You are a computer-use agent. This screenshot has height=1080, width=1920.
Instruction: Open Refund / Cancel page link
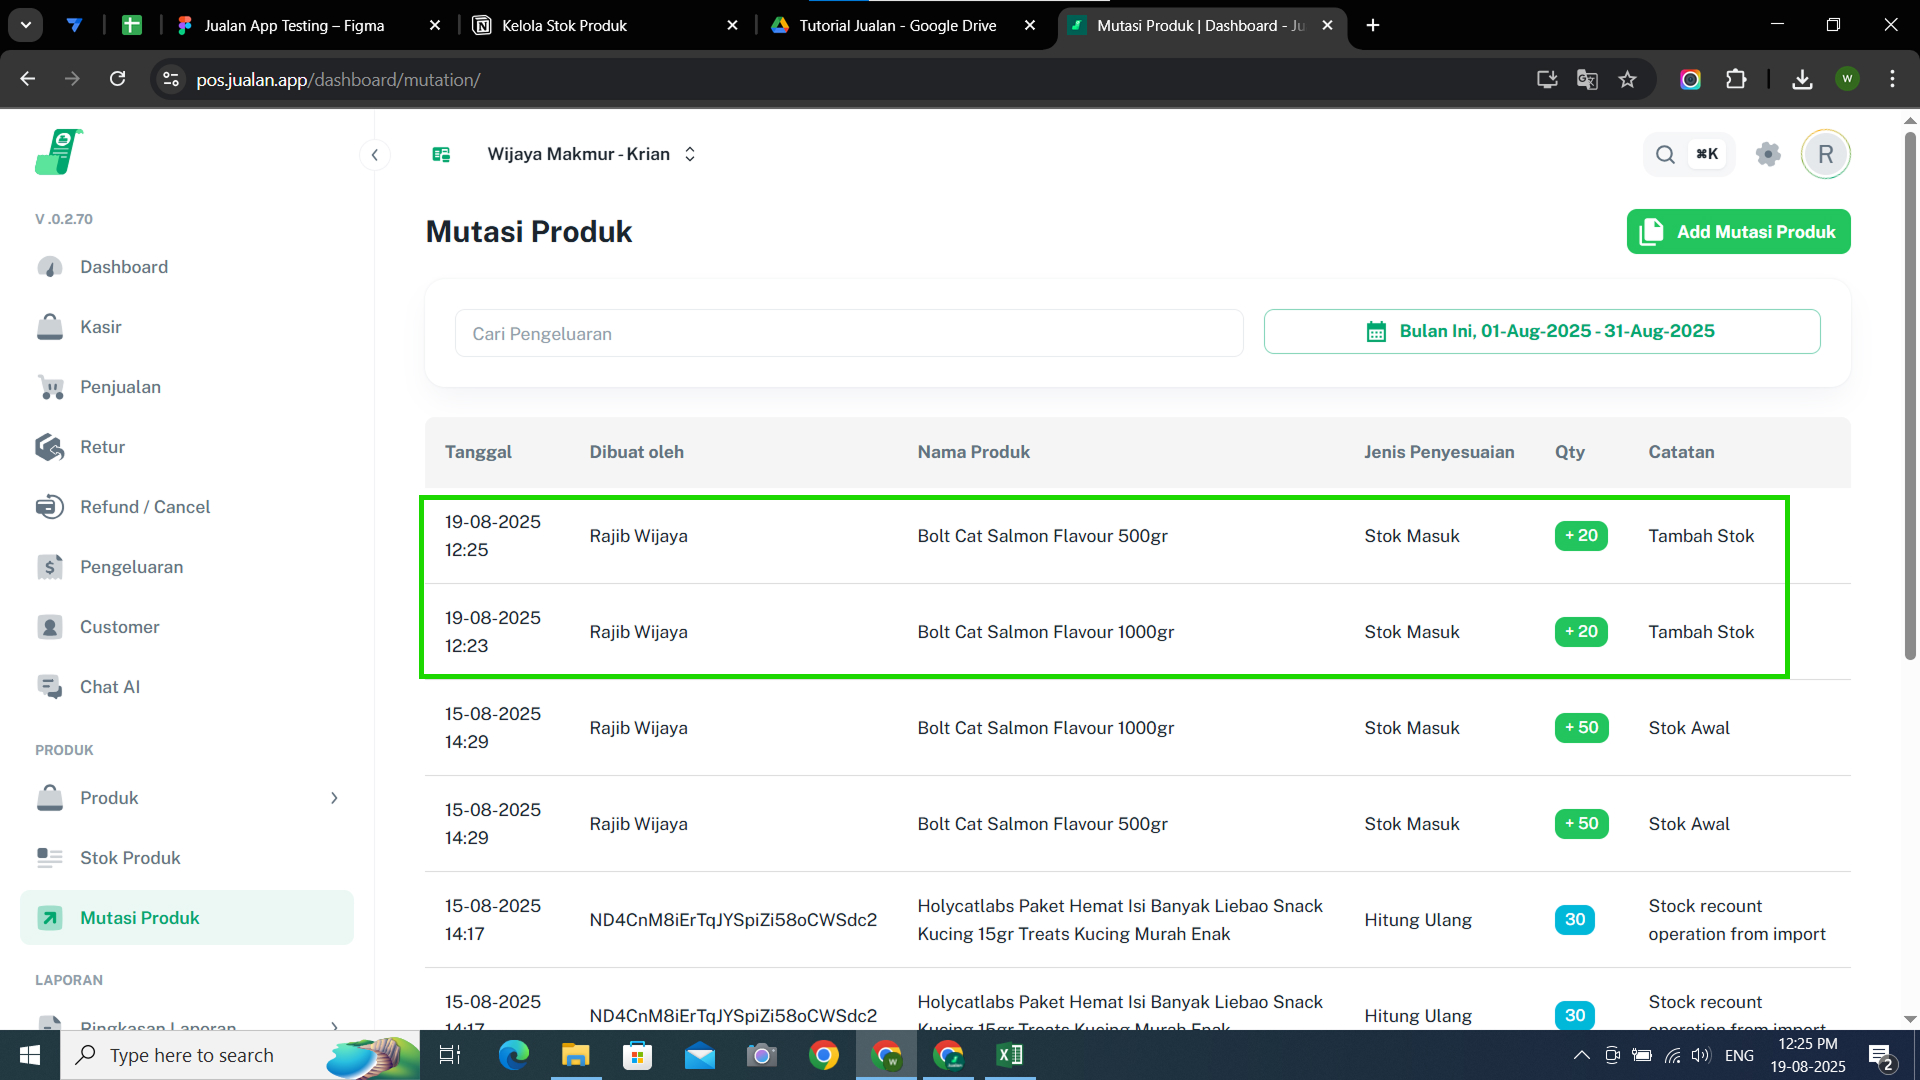coord(145,507)
